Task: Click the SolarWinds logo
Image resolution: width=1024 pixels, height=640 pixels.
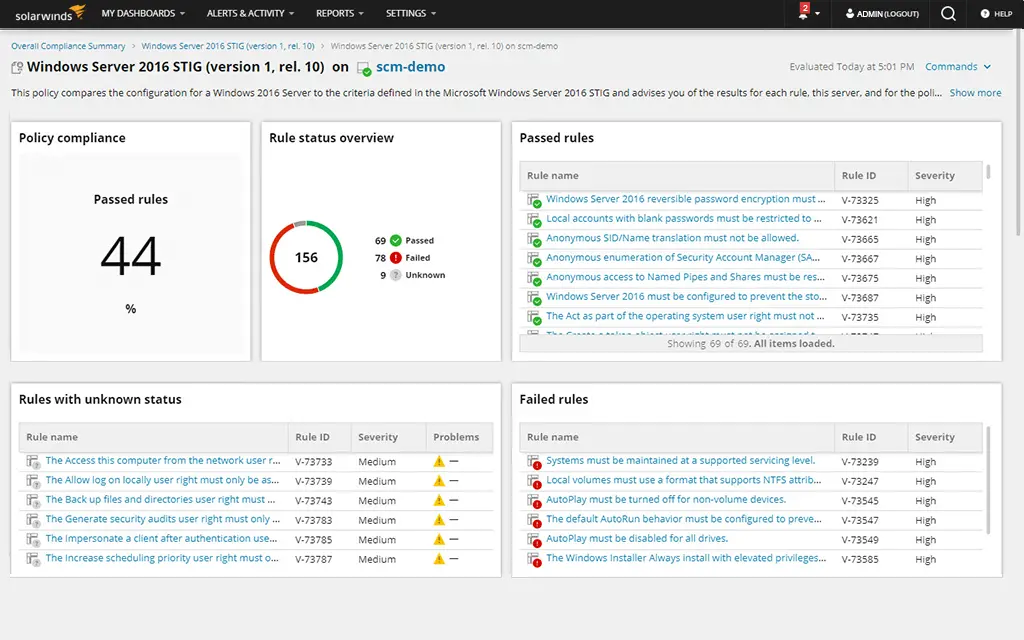Action: click(50, 12)
